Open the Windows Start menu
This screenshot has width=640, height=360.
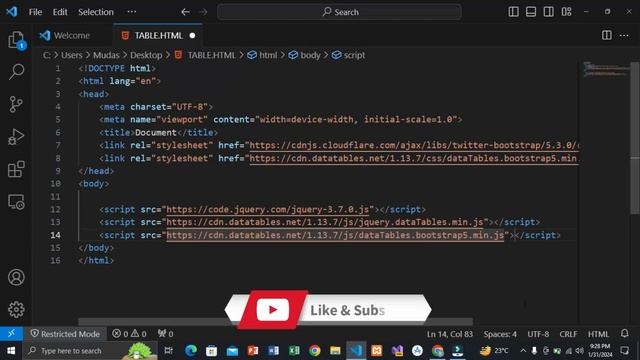pyautogui.click(x=11, y=351)
